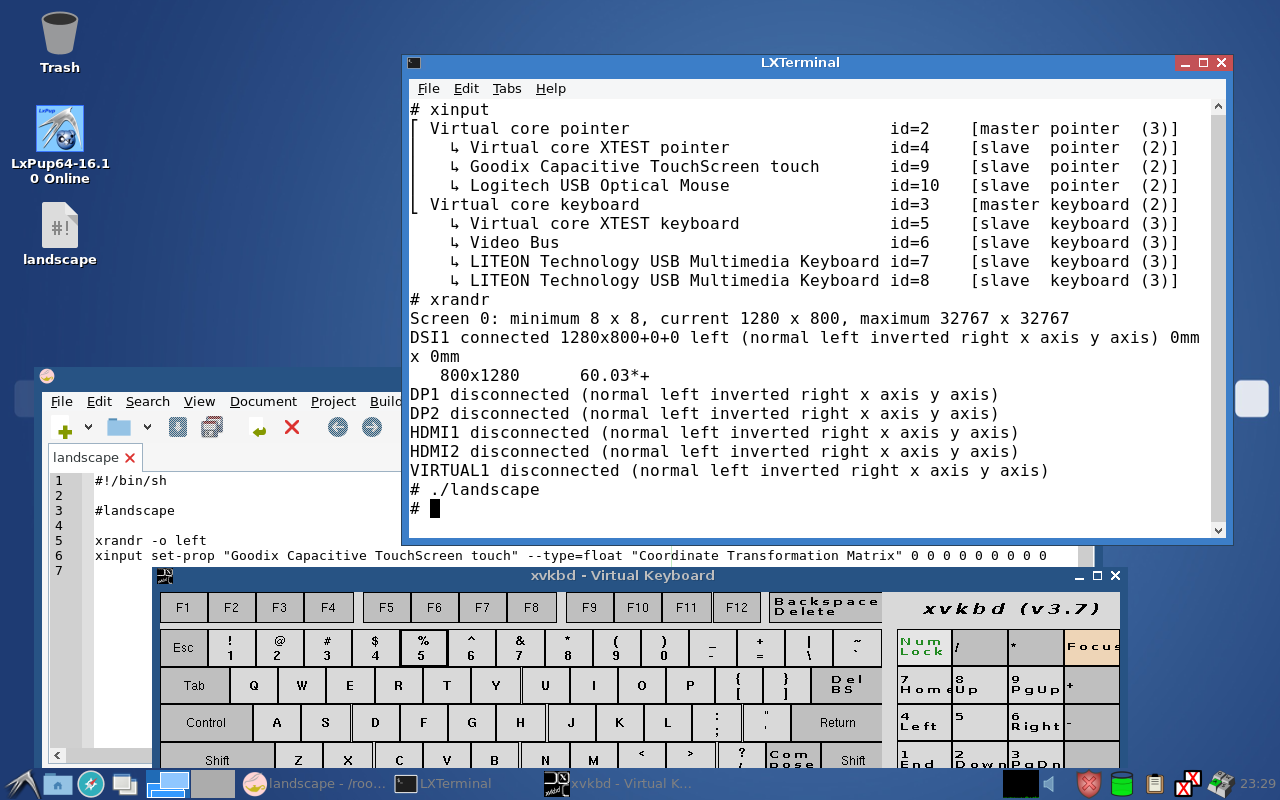This screenshot has width=1280, height=800.
Task: Open the Trash desktop icon
Action: [60, 42]
